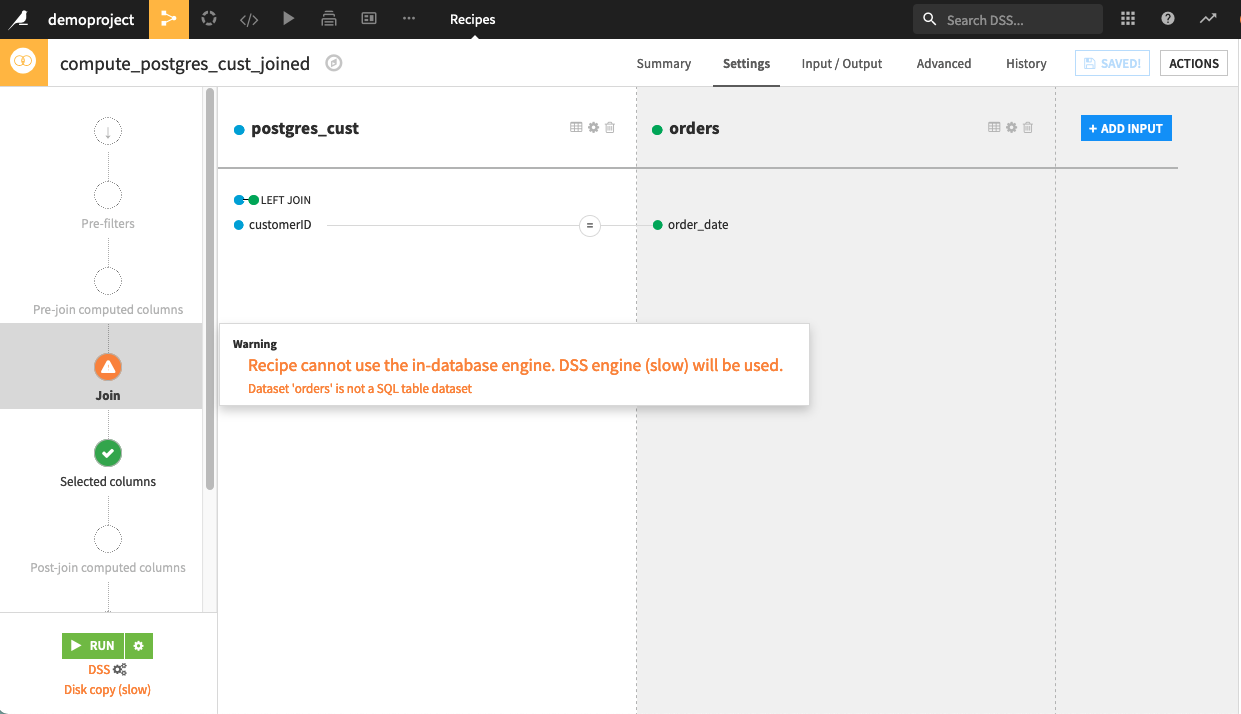Click the Dataiku bird logo
The height and width of the screenshot is (714, 1241).
point(19,19)
